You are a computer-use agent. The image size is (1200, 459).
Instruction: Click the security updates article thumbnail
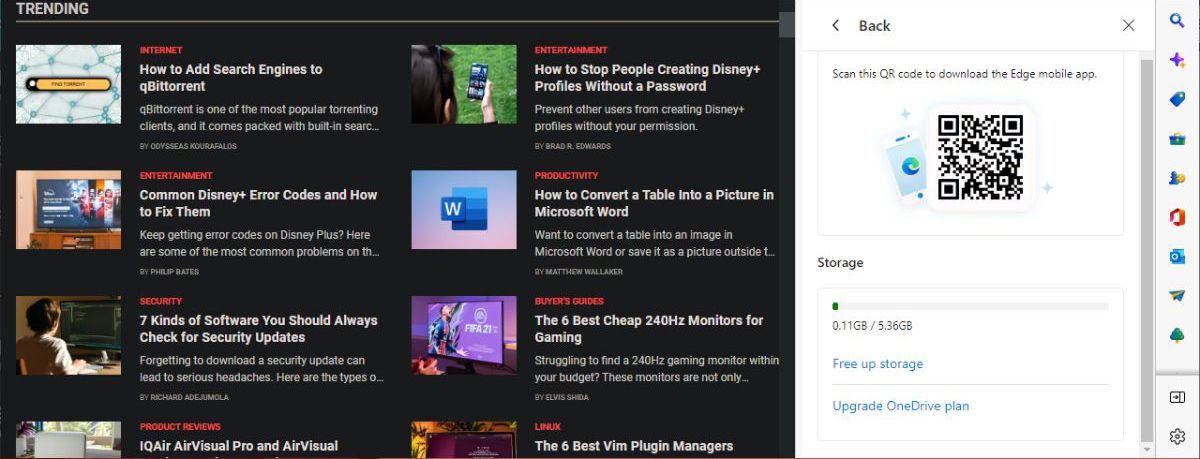68,335
